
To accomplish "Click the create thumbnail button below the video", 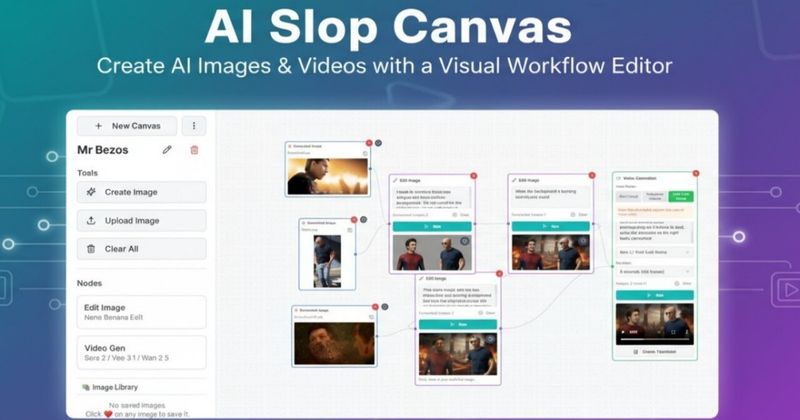I will 655,352.
